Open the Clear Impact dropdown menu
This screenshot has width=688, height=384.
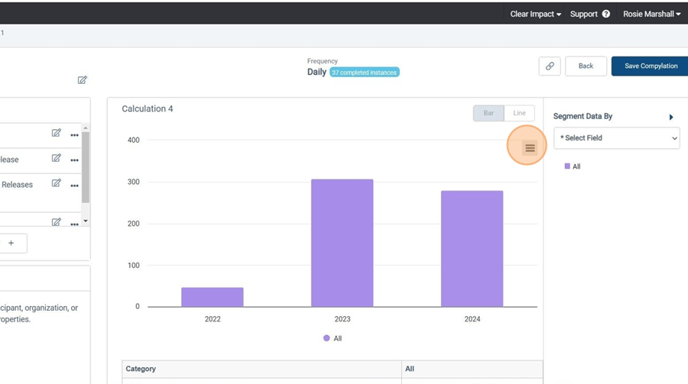click(535, 14)
